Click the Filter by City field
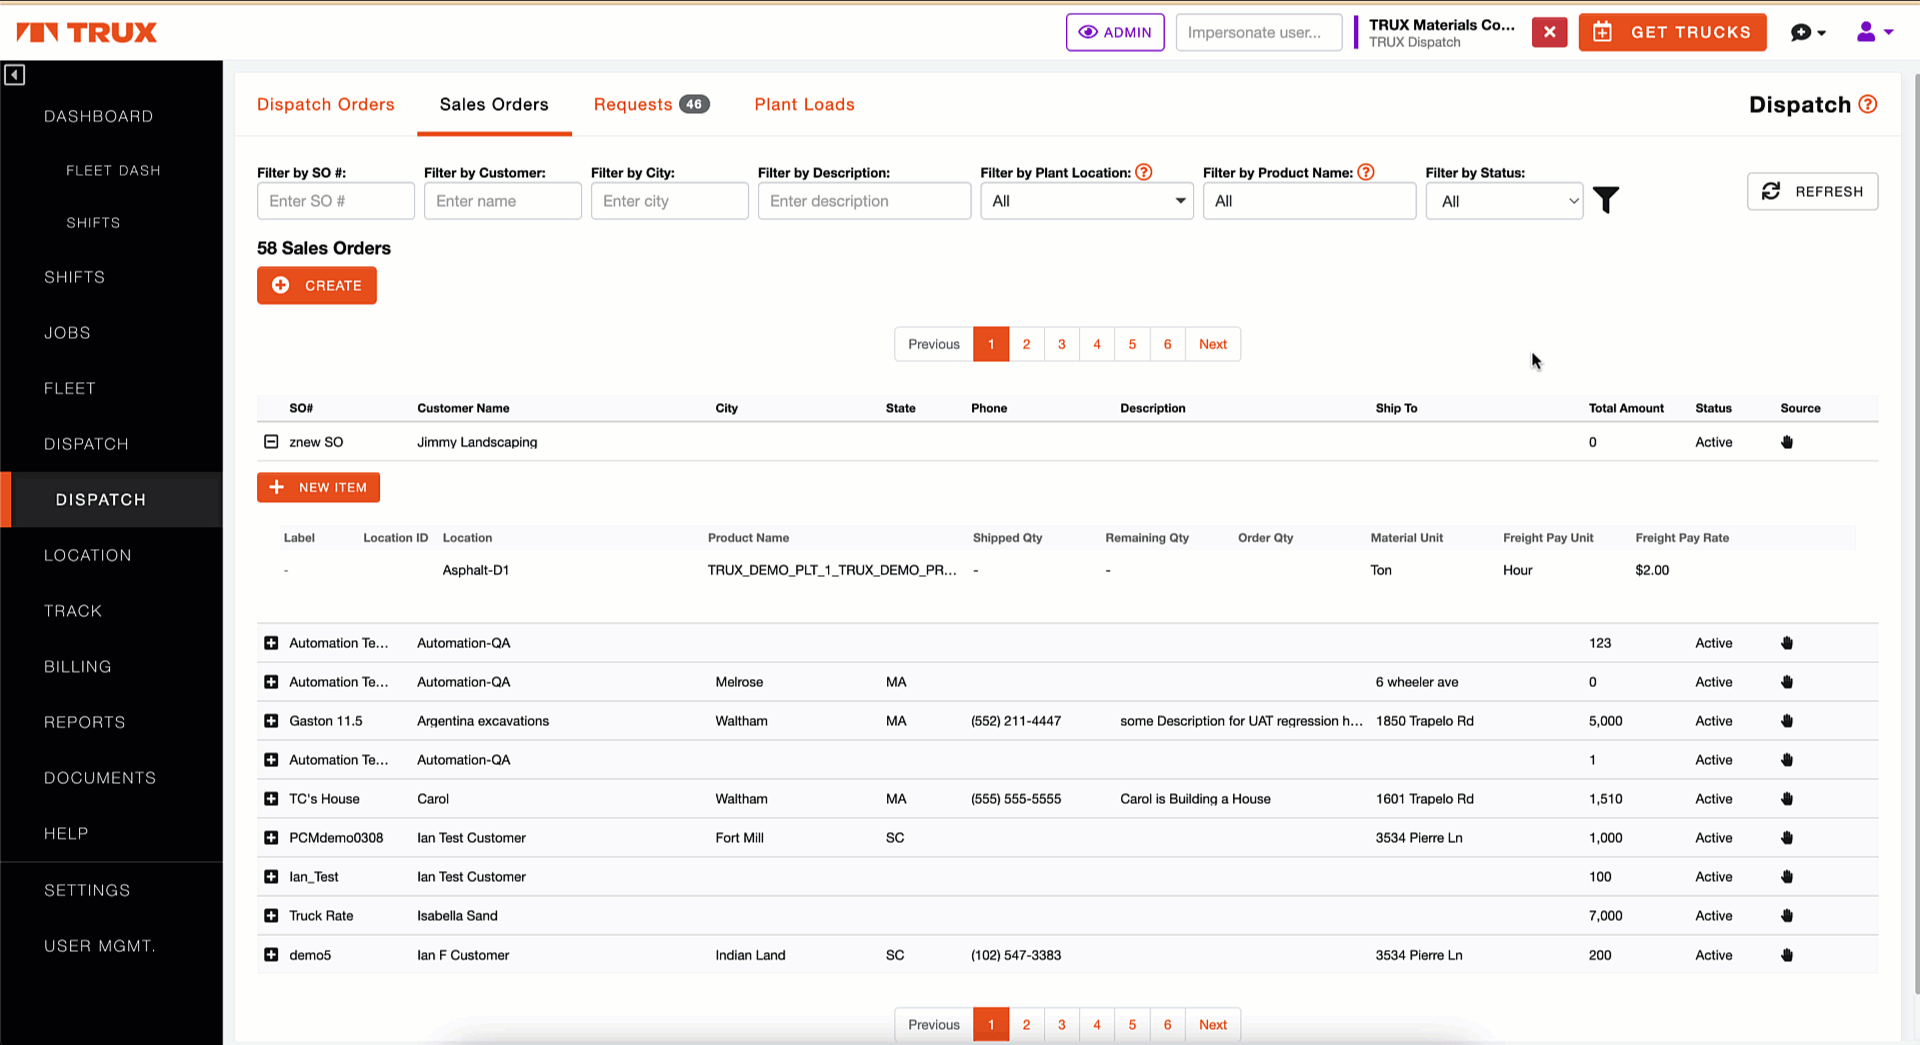1920x1045 pixels. pyautogui.click(x=670, y=201)
